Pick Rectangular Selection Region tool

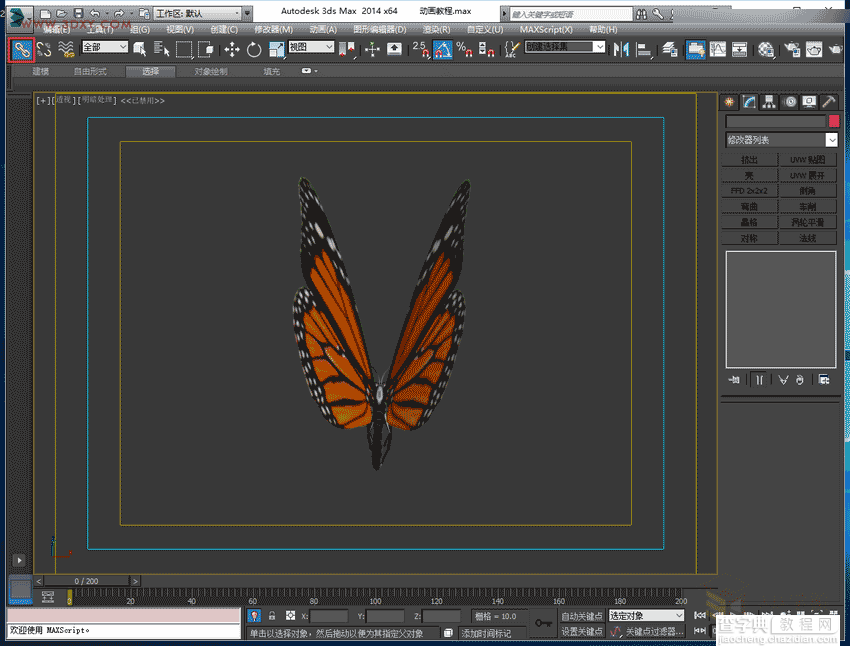tap(184, 50)
